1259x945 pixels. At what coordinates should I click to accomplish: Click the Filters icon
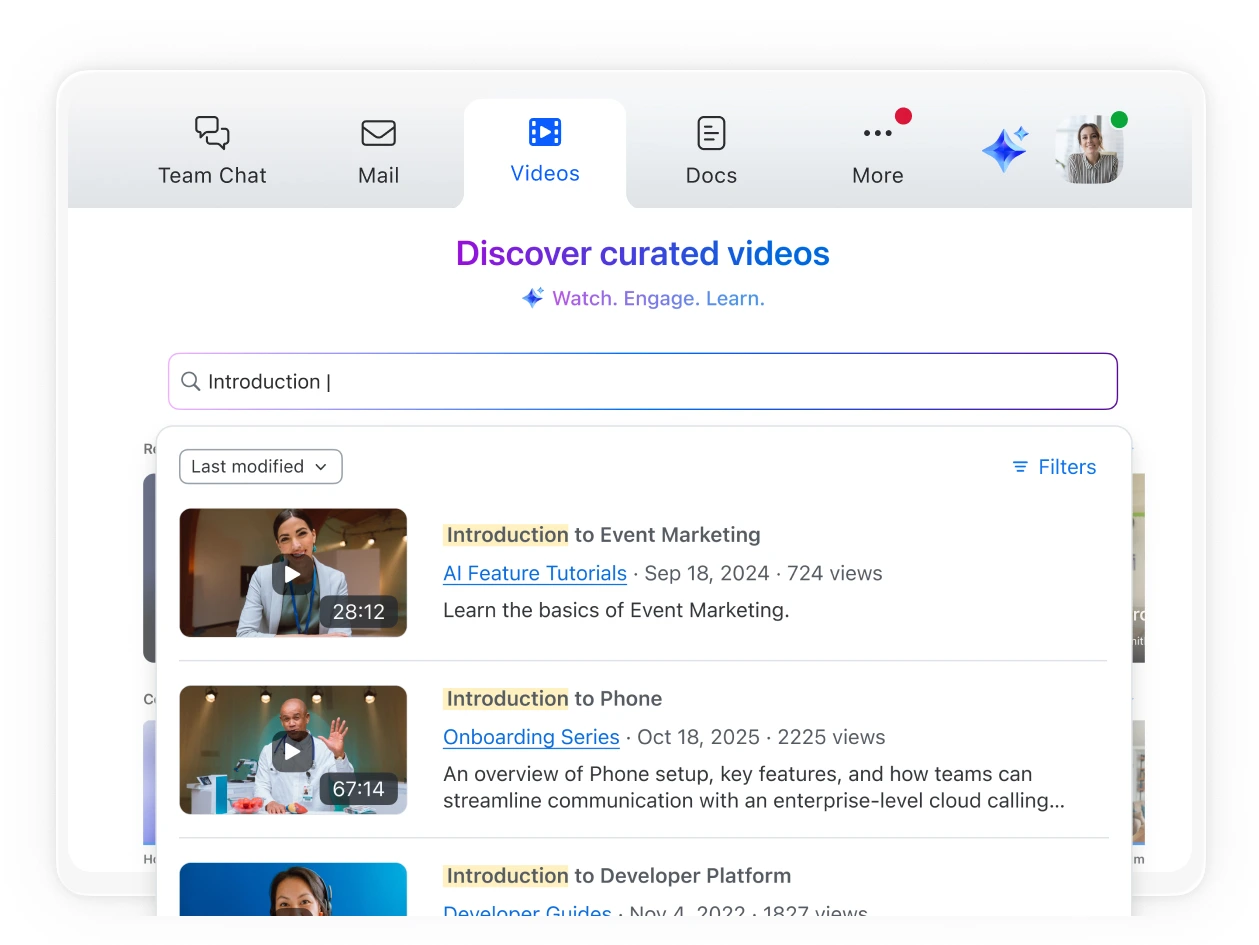tap(1020, 467)
